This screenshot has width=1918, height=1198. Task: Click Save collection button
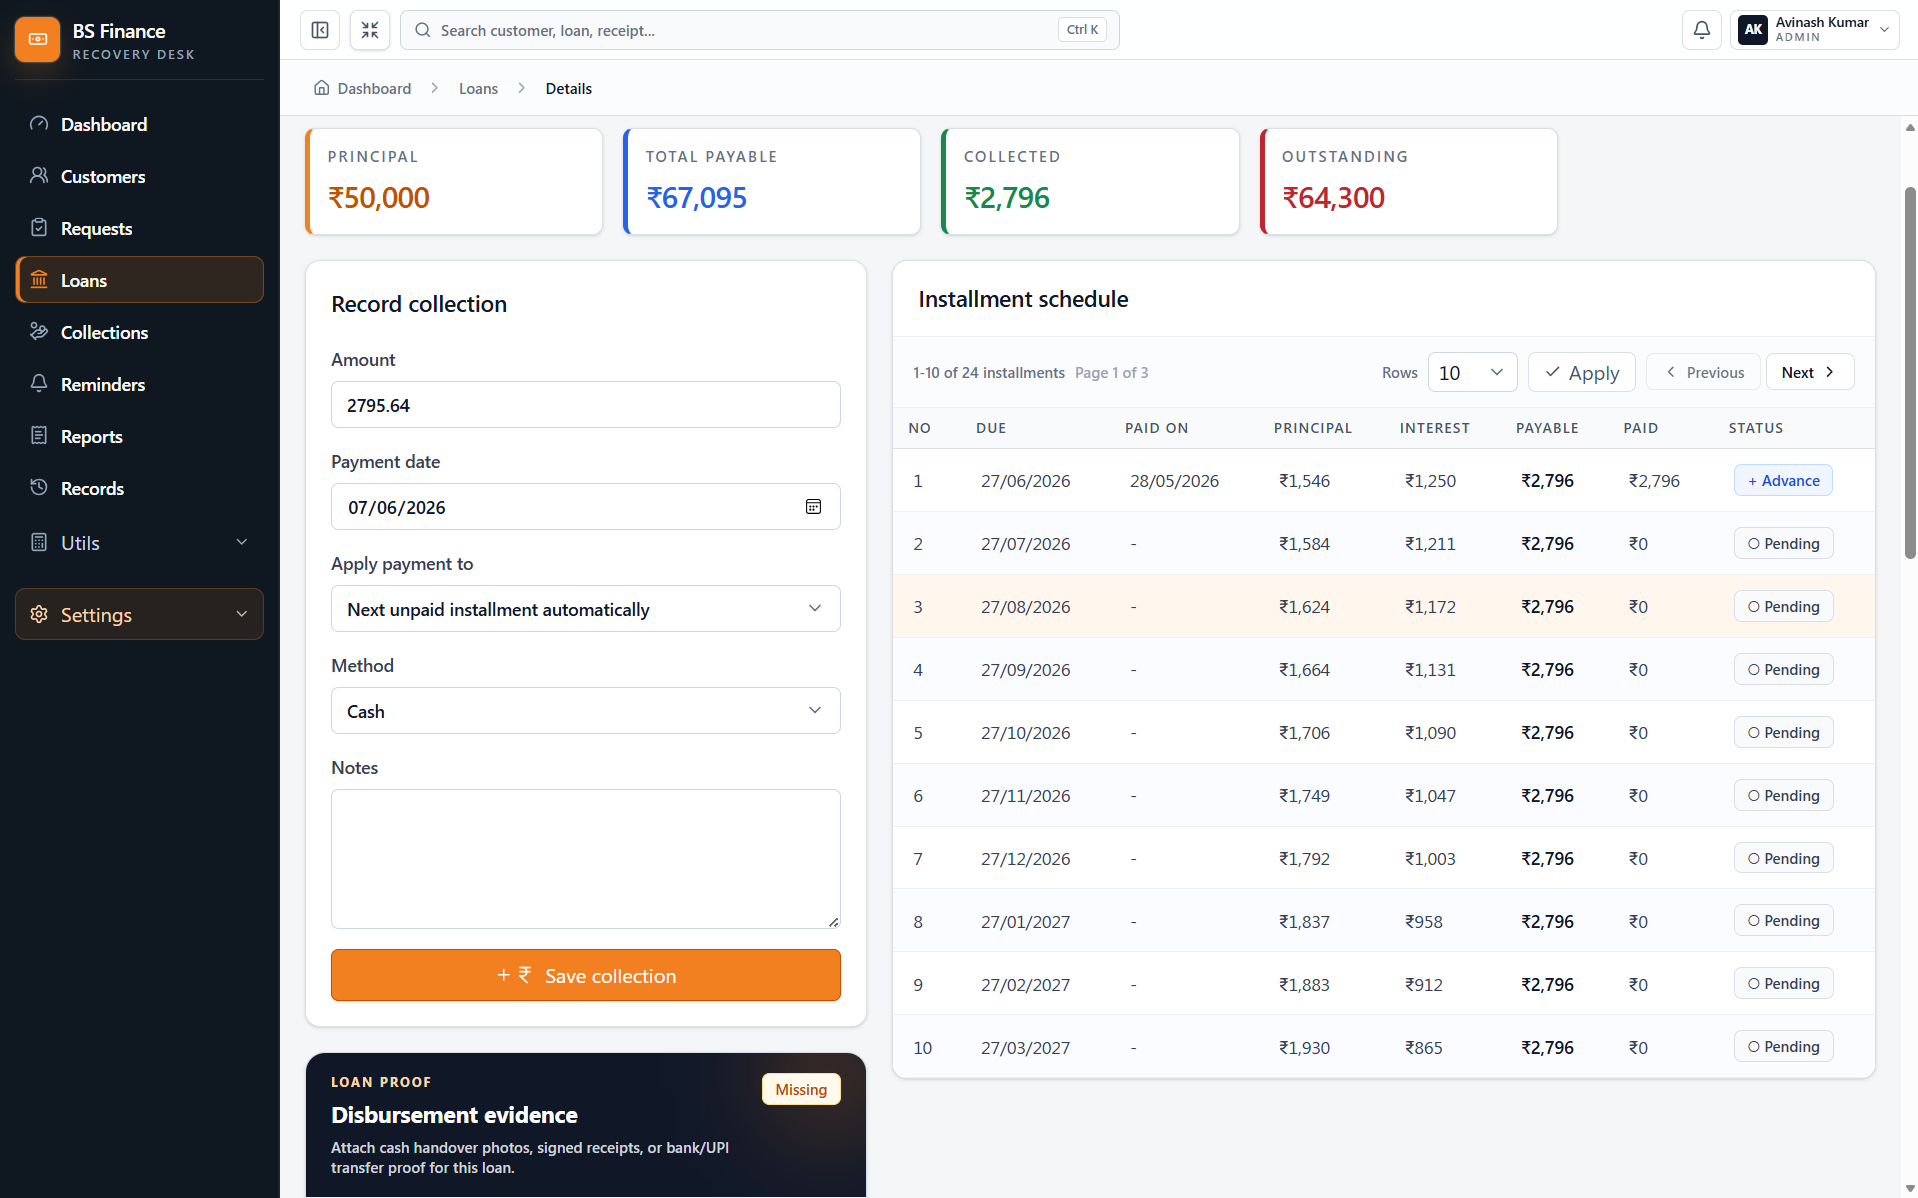pyautogui.click(x=585, y=975)
